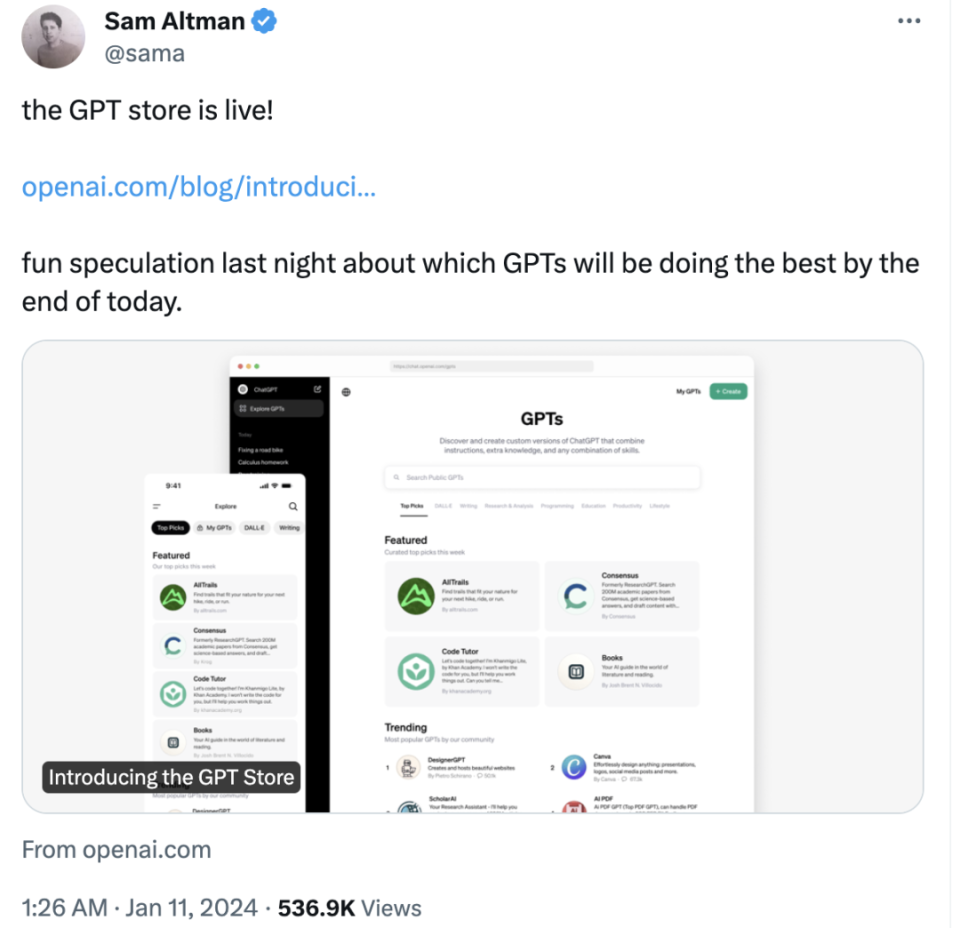Click the mobile Explore search magnifier icon

(x=293, y=506)
